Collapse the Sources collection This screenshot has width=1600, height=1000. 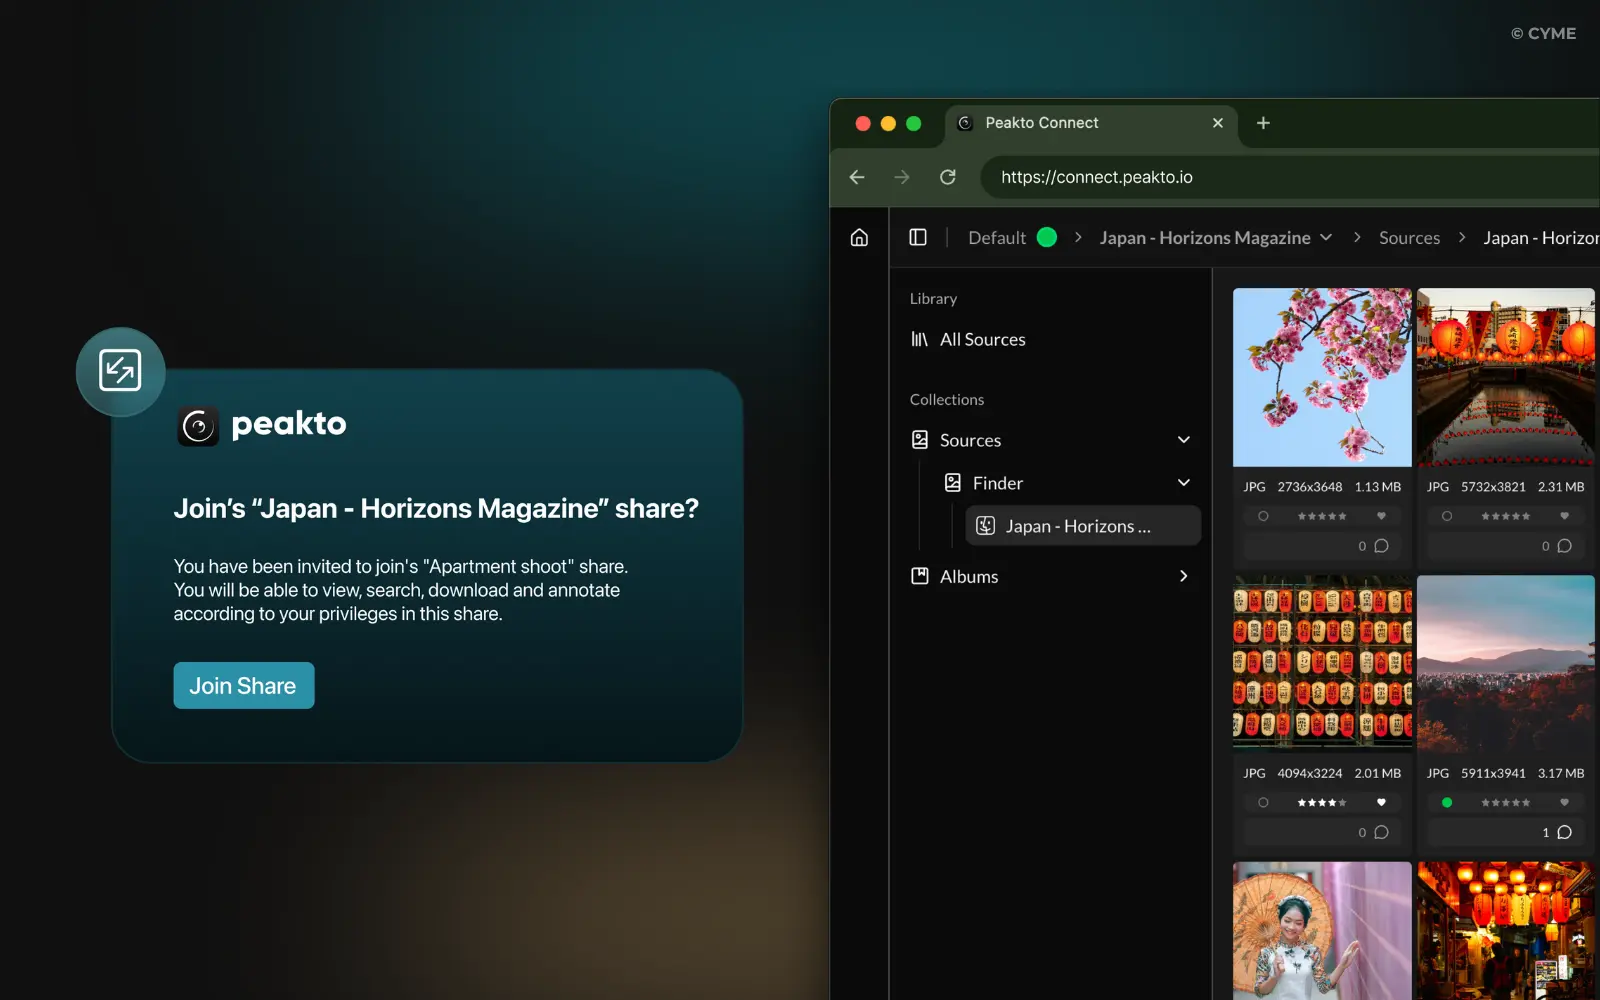[1184, 440]
